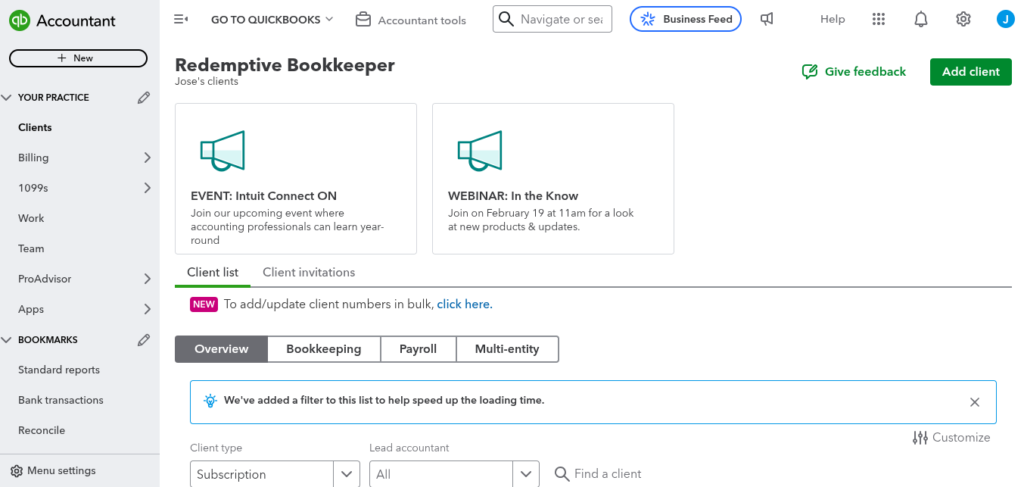Open the apps grid icon

click(878, 20)
